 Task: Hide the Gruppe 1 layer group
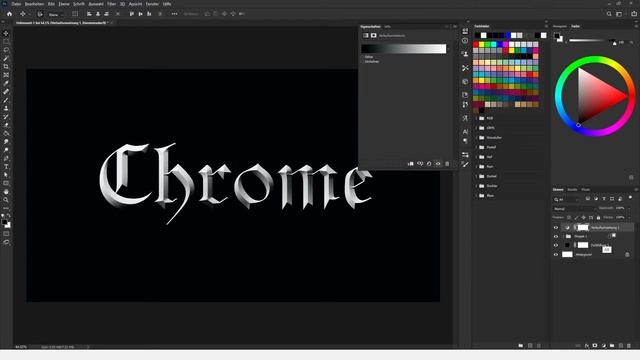556,236
